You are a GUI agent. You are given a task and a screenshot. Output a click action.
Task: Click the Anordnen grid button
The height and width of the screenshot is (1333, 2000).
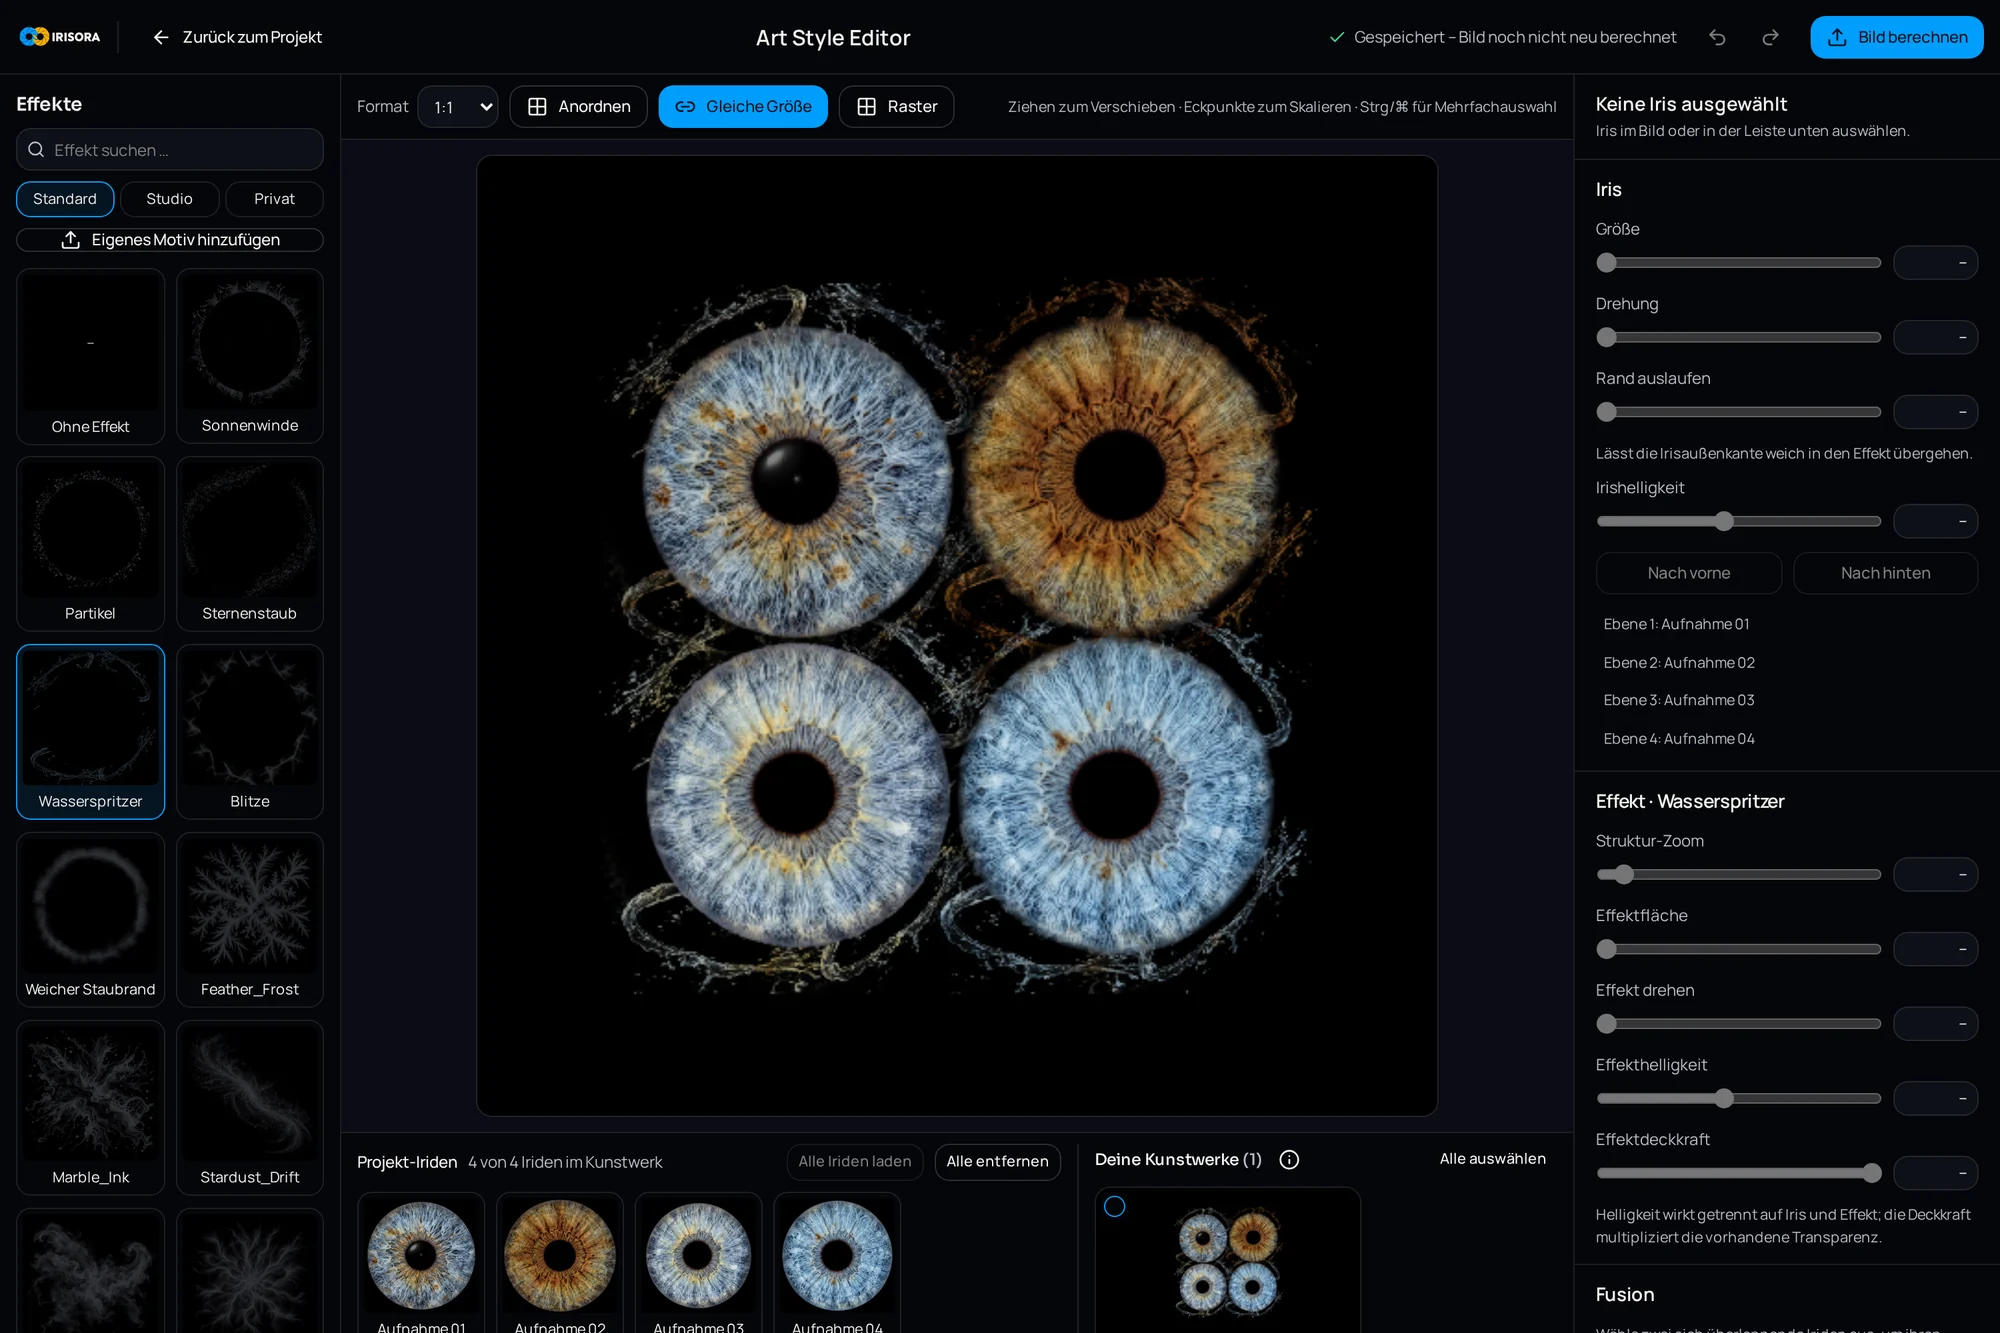pos(578,107)
